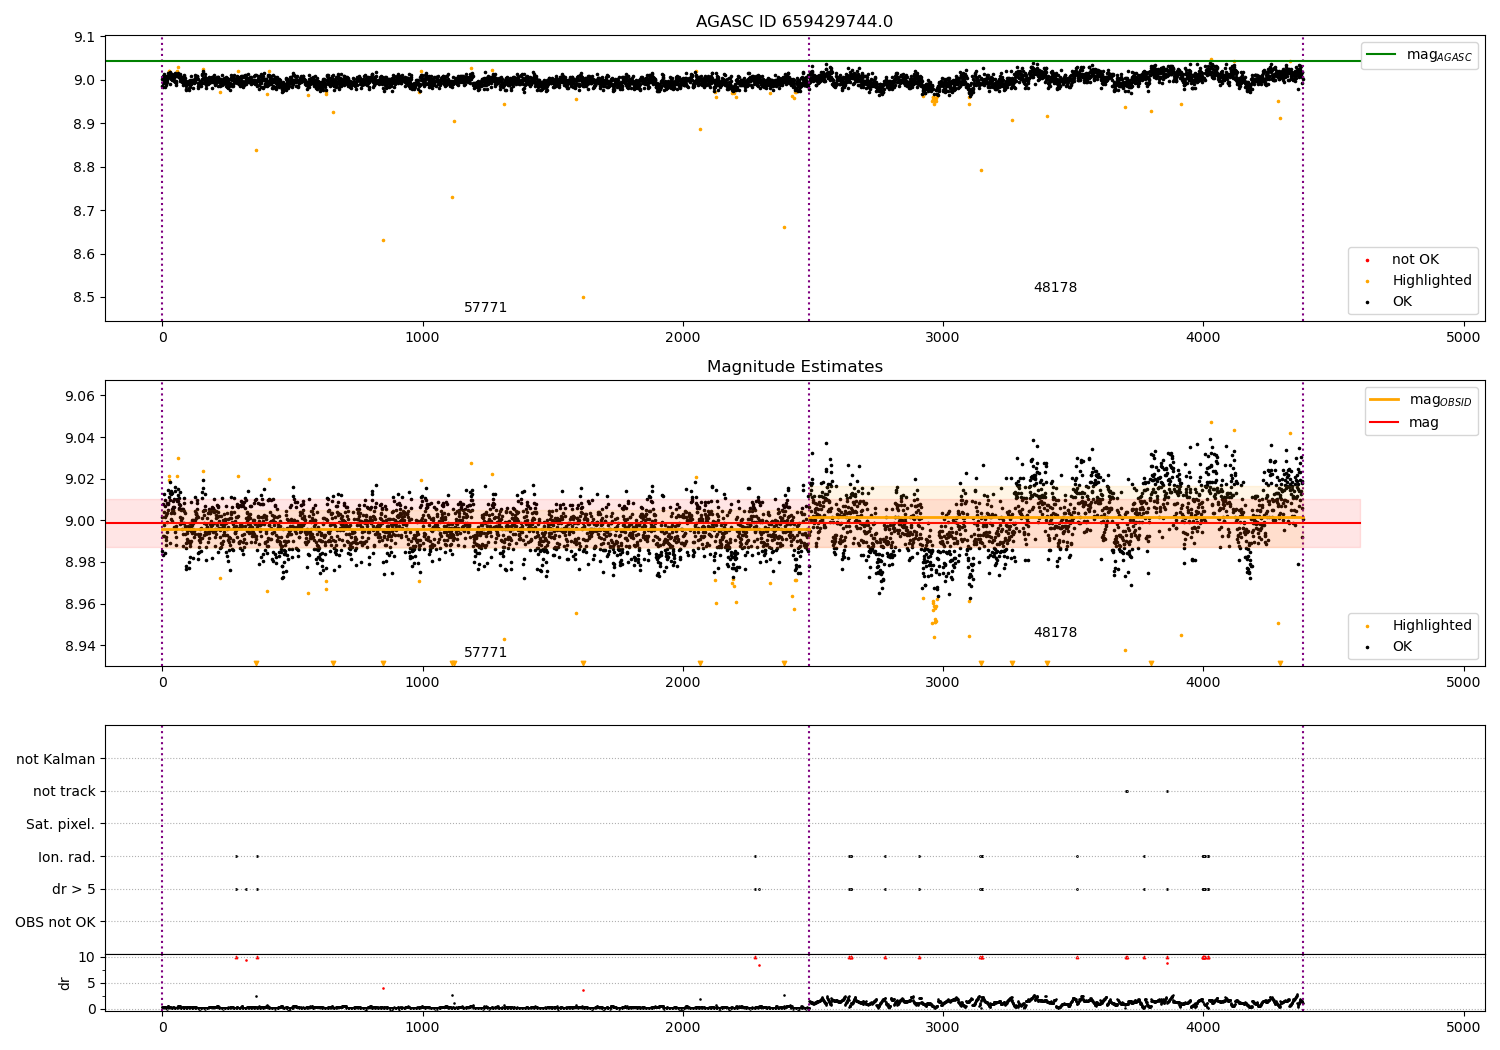The height and width of the screenshot is (1050, 1500).
Task: Click x-axis tick 2000 of Magnitude Estimates plot
Action: click(x=683, y=683)
